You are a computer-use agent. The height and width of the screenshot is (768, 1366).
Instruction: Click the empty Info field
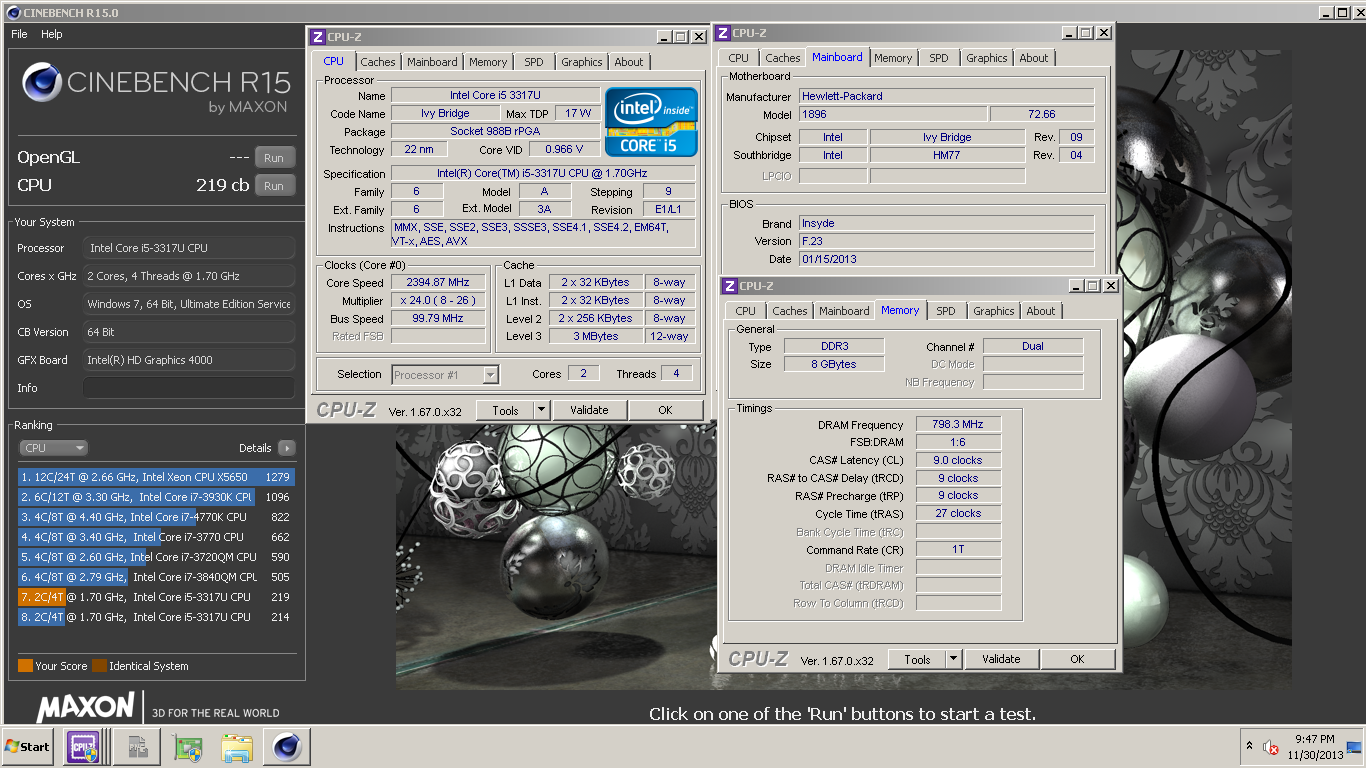189,388
